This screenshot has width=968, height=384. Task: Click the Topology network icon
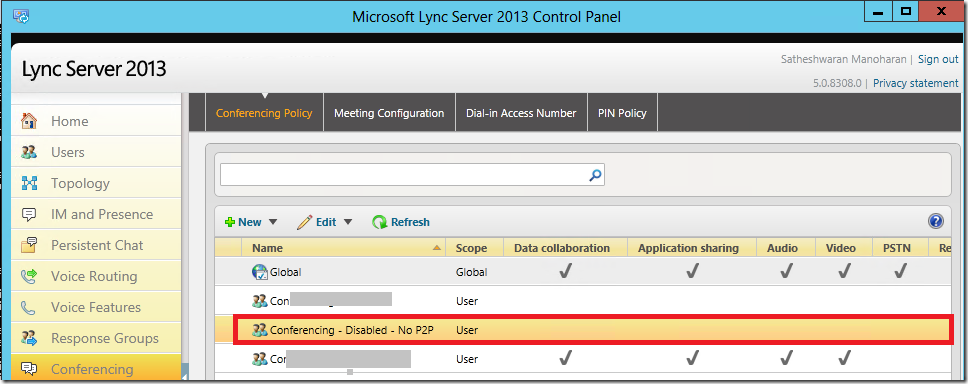click(29, 183)
